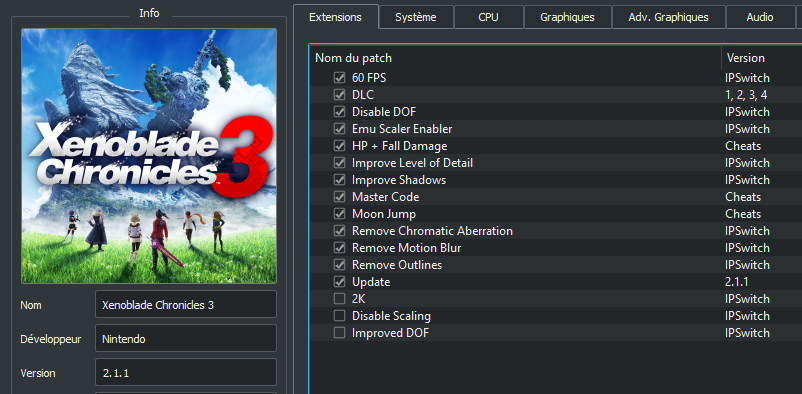Toggle Remove Outlines checkbox
Image resolution: width=802 pixels, height=394 pixels.
[339, 265]
